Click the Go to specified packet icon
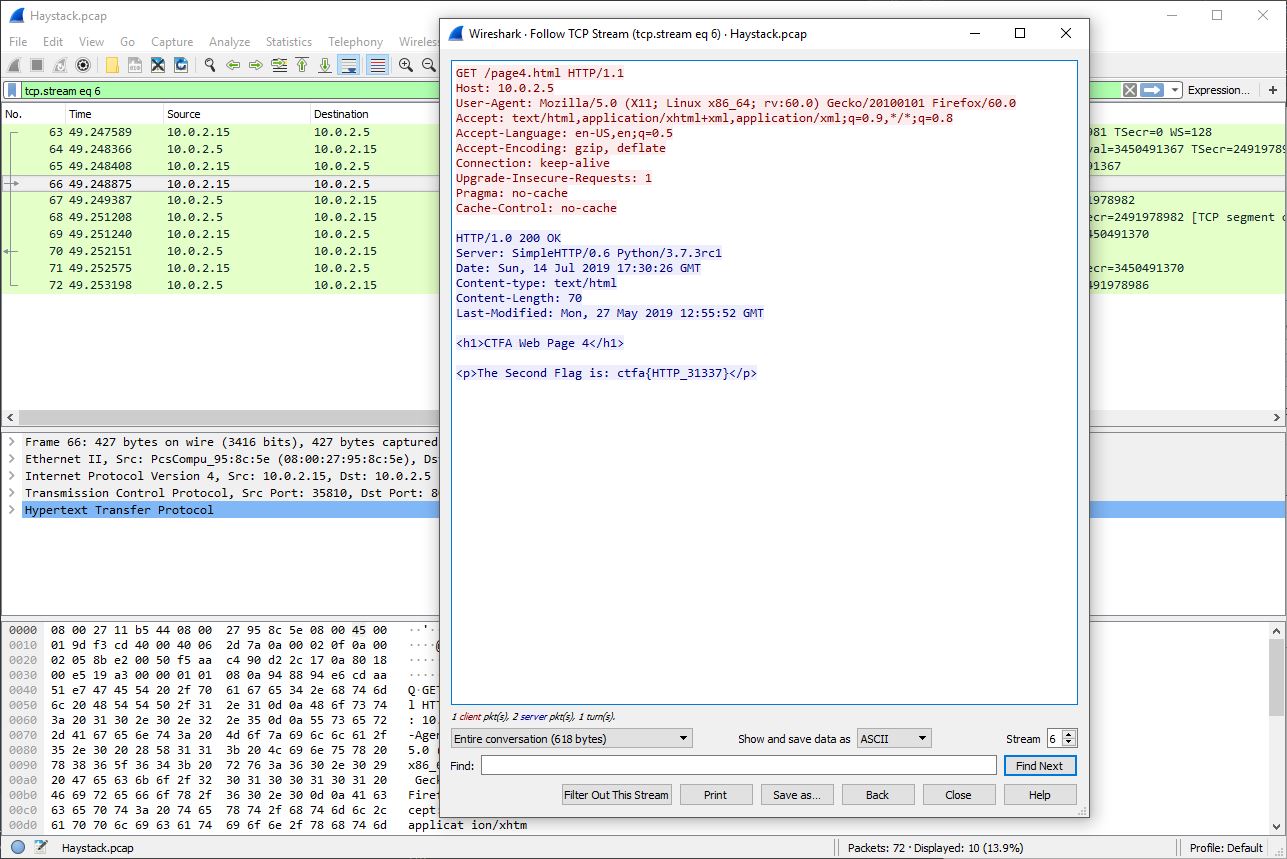The image size is (1287, 859). [279, 65]
